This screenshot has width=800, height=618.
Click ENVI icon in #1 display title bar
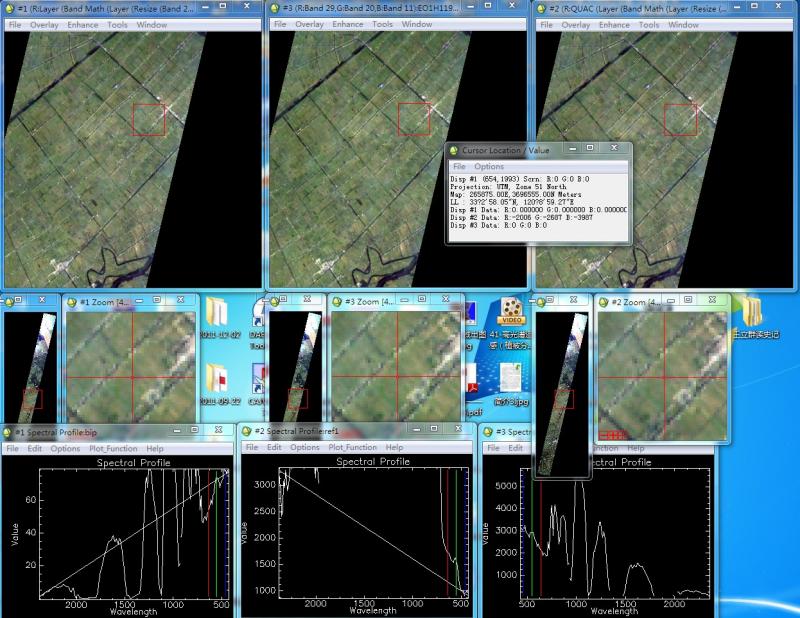pos(9,8)
